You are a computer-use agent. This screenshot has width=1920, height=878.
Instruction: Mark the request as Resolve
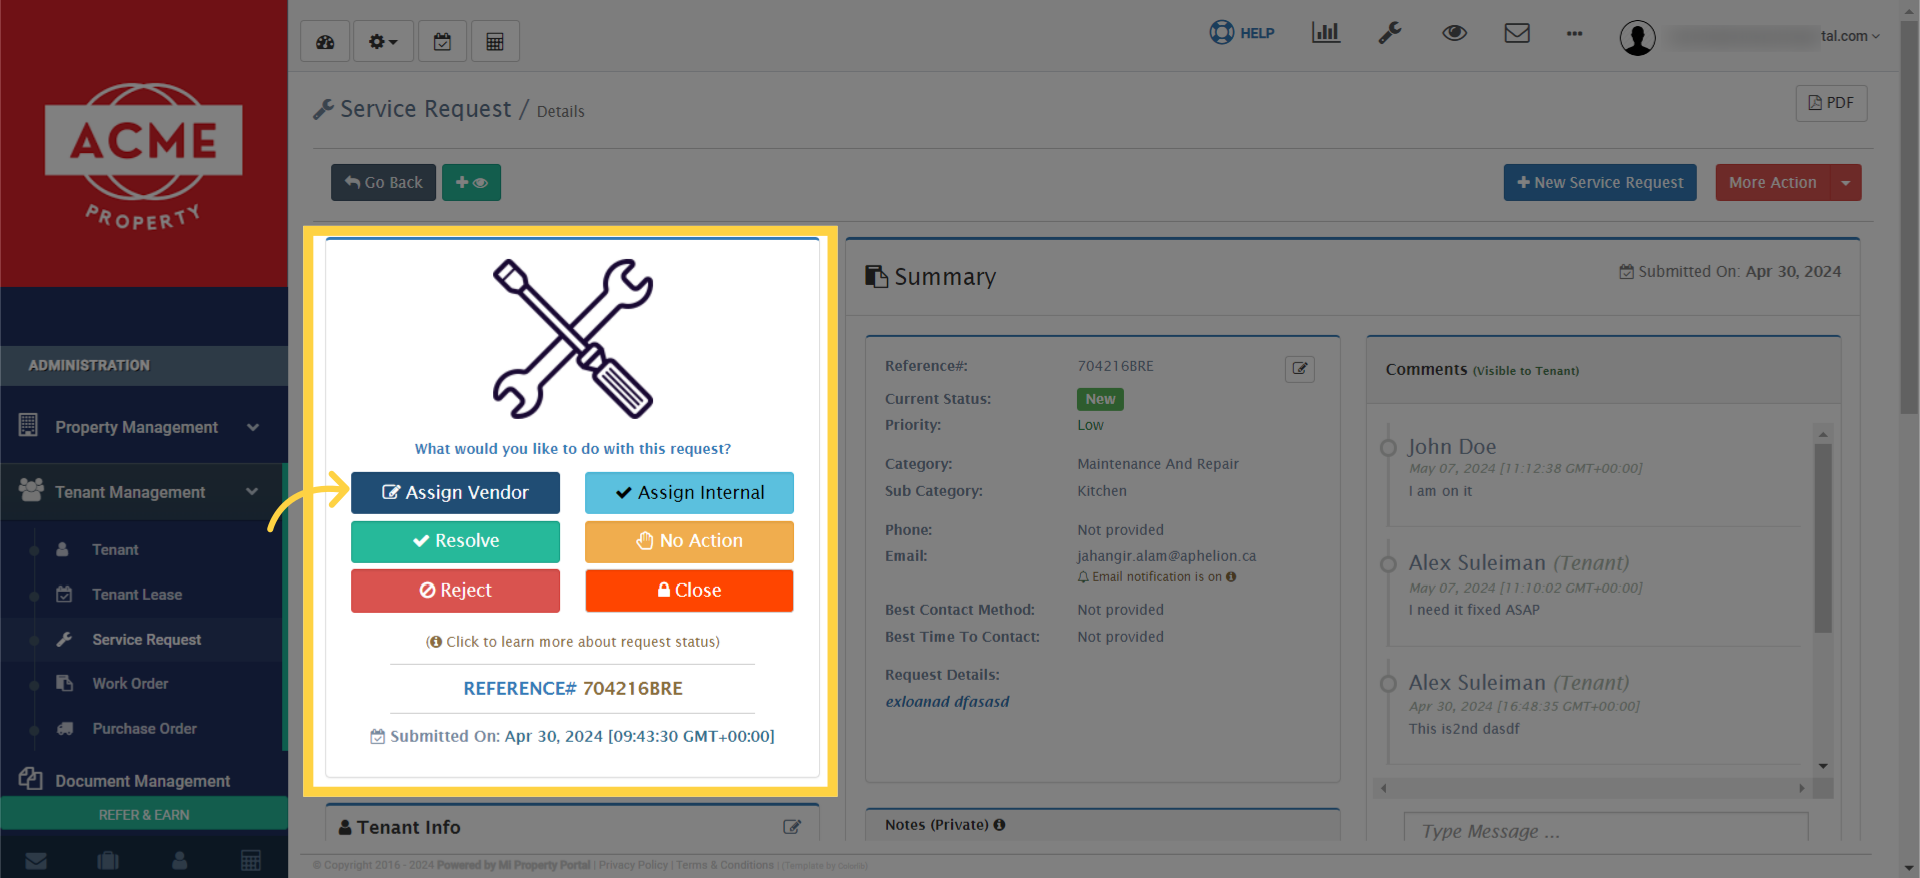[455, 541]
